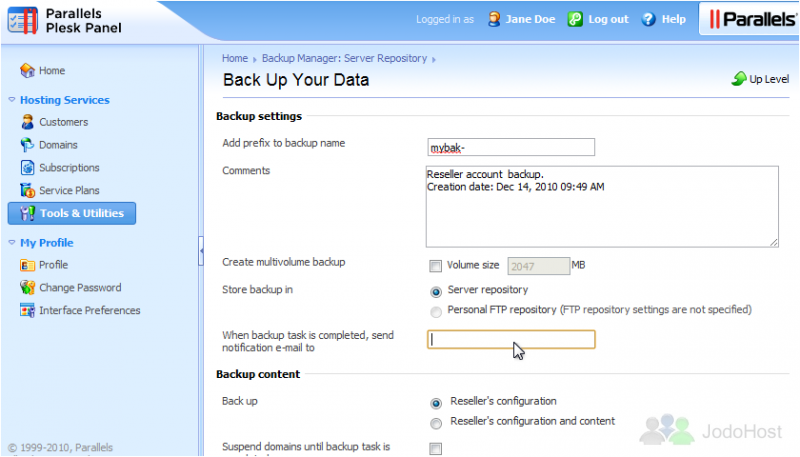Image resolution: width=800 pixels, height=457 pixels.
Task: Click the Help question mark icon
Action: (x=648, y=19)
